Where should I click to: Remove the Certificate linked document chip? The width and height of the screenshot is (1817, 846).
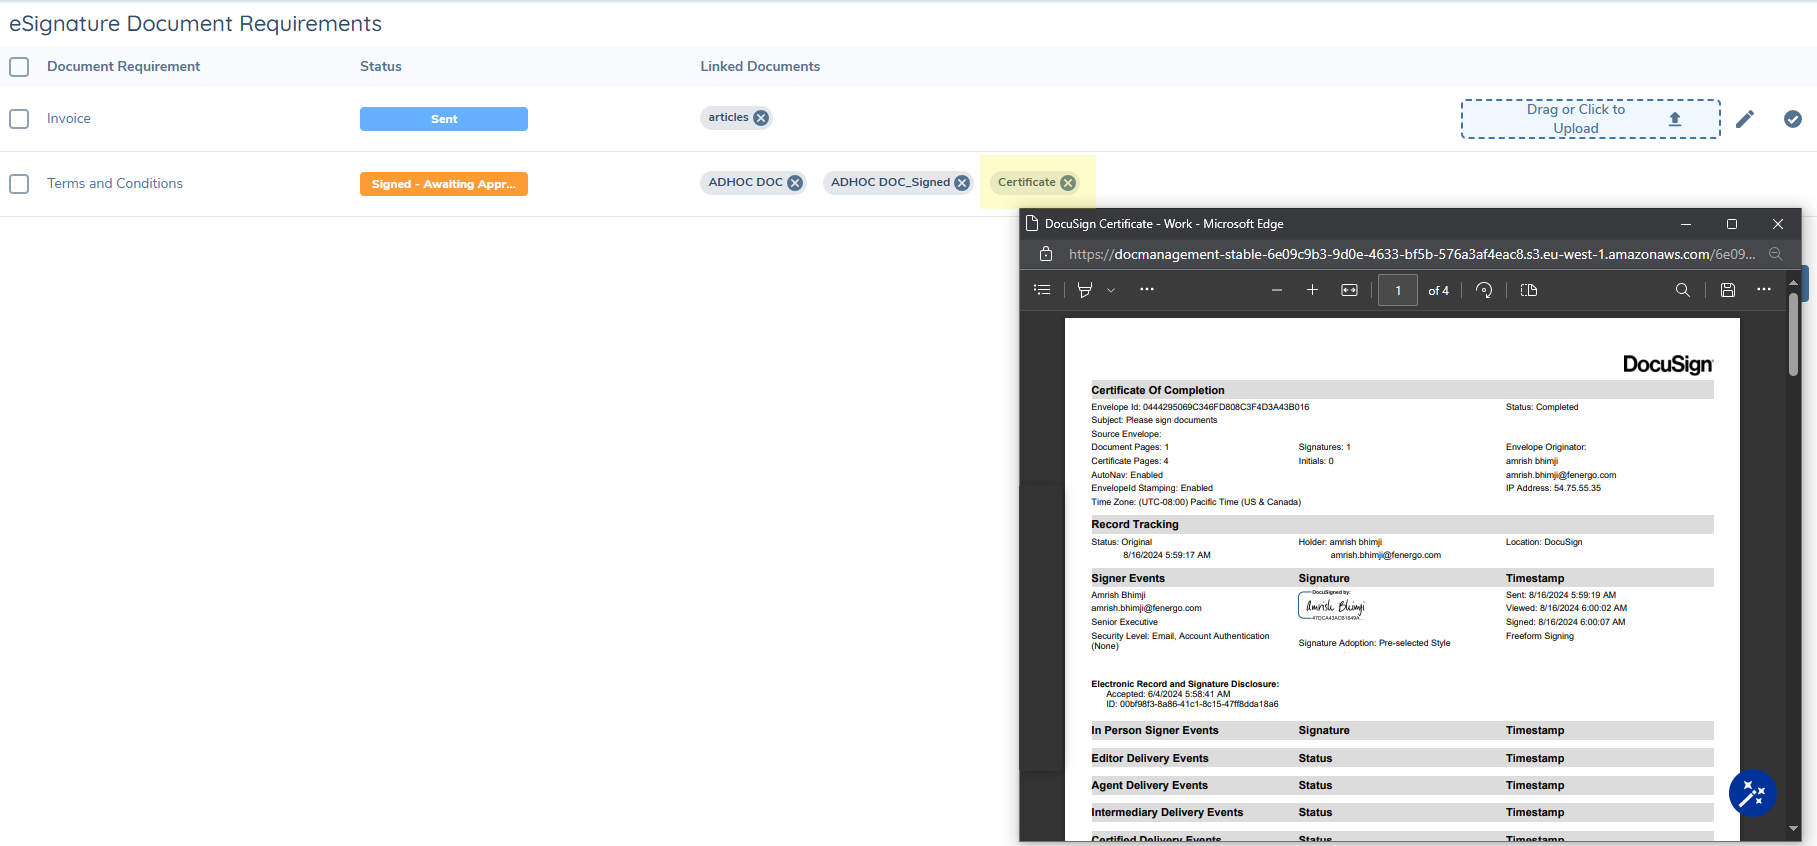coord(1068,183)
